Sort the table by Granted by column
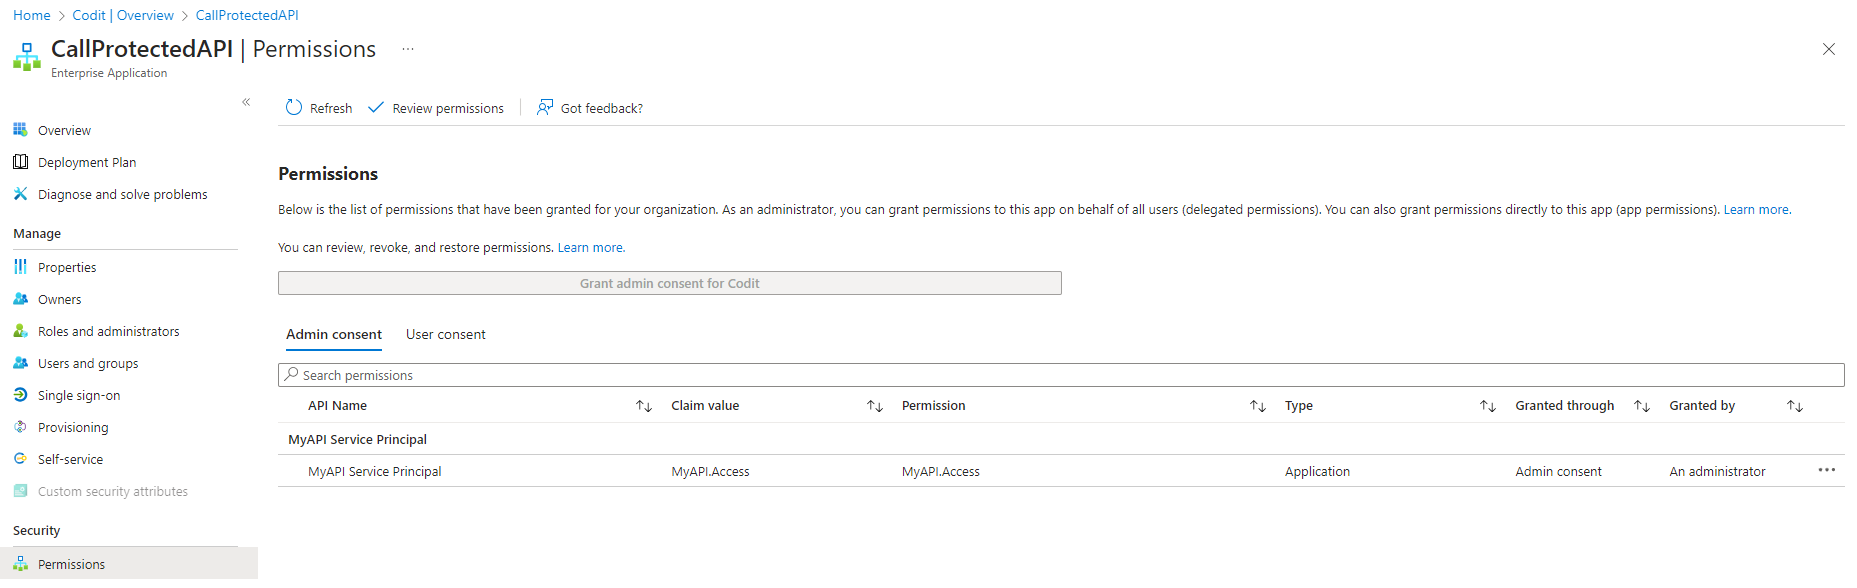 pos(1794,406)
